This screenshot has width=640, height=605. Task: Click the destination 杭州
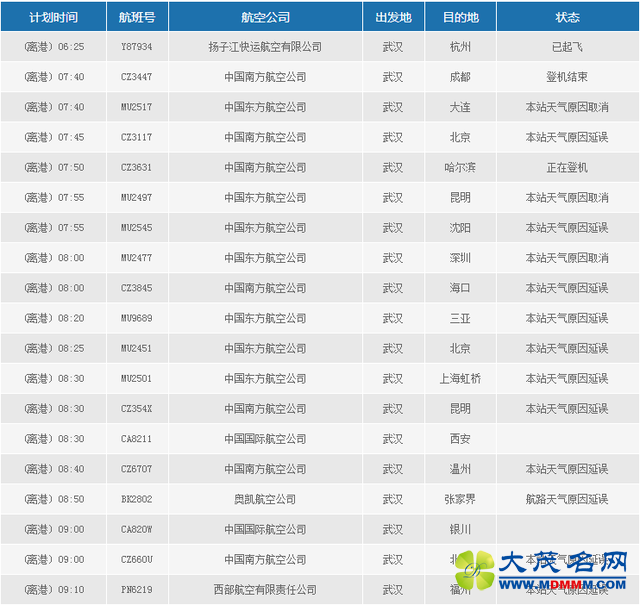click(460, 47)
